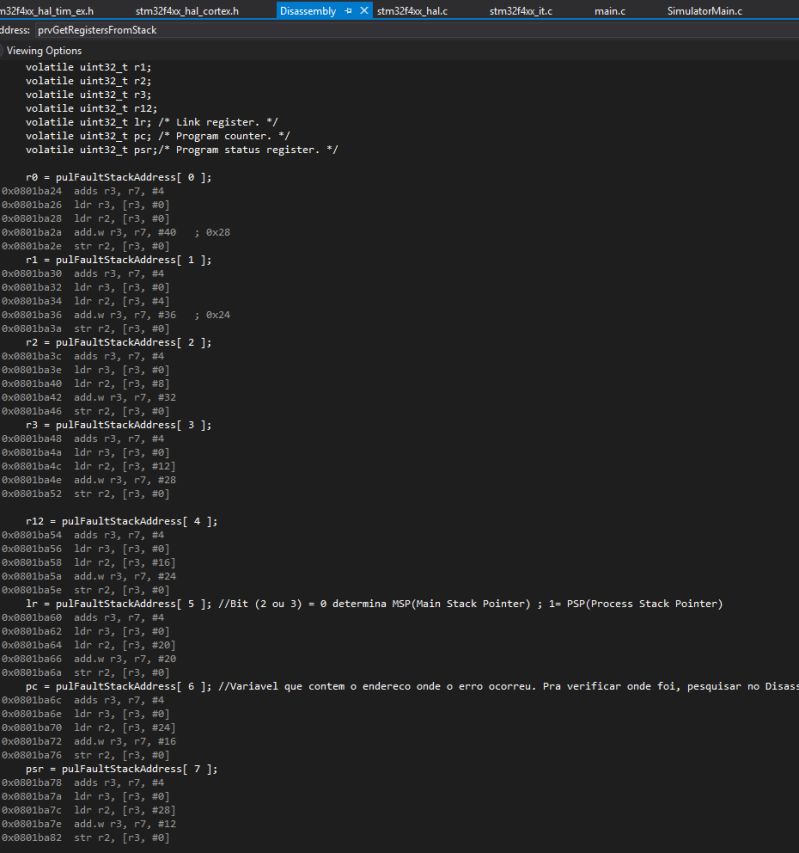Click source line 'pc = pulFaultStackAddress[ 6 ];'

tap(119, 687)
